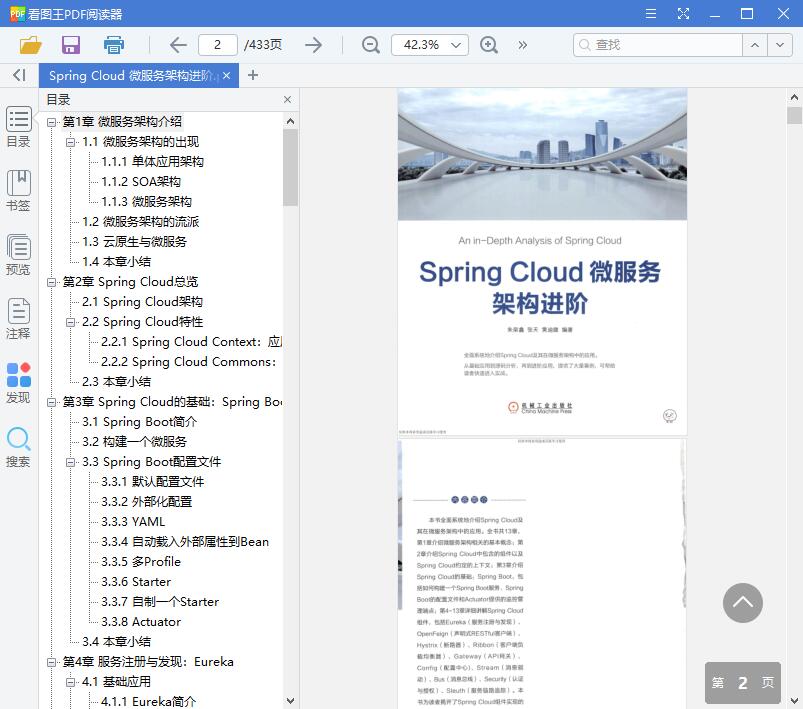The image size is (803, 709).
Task: Print the document with the printer icon
Action: tap(114, 45)
